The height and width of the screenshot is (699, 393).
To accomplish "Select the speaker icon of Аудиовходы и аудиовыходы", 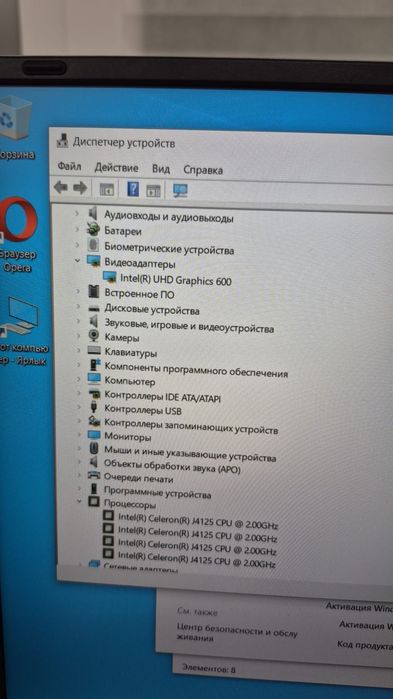I will (93, 214).
